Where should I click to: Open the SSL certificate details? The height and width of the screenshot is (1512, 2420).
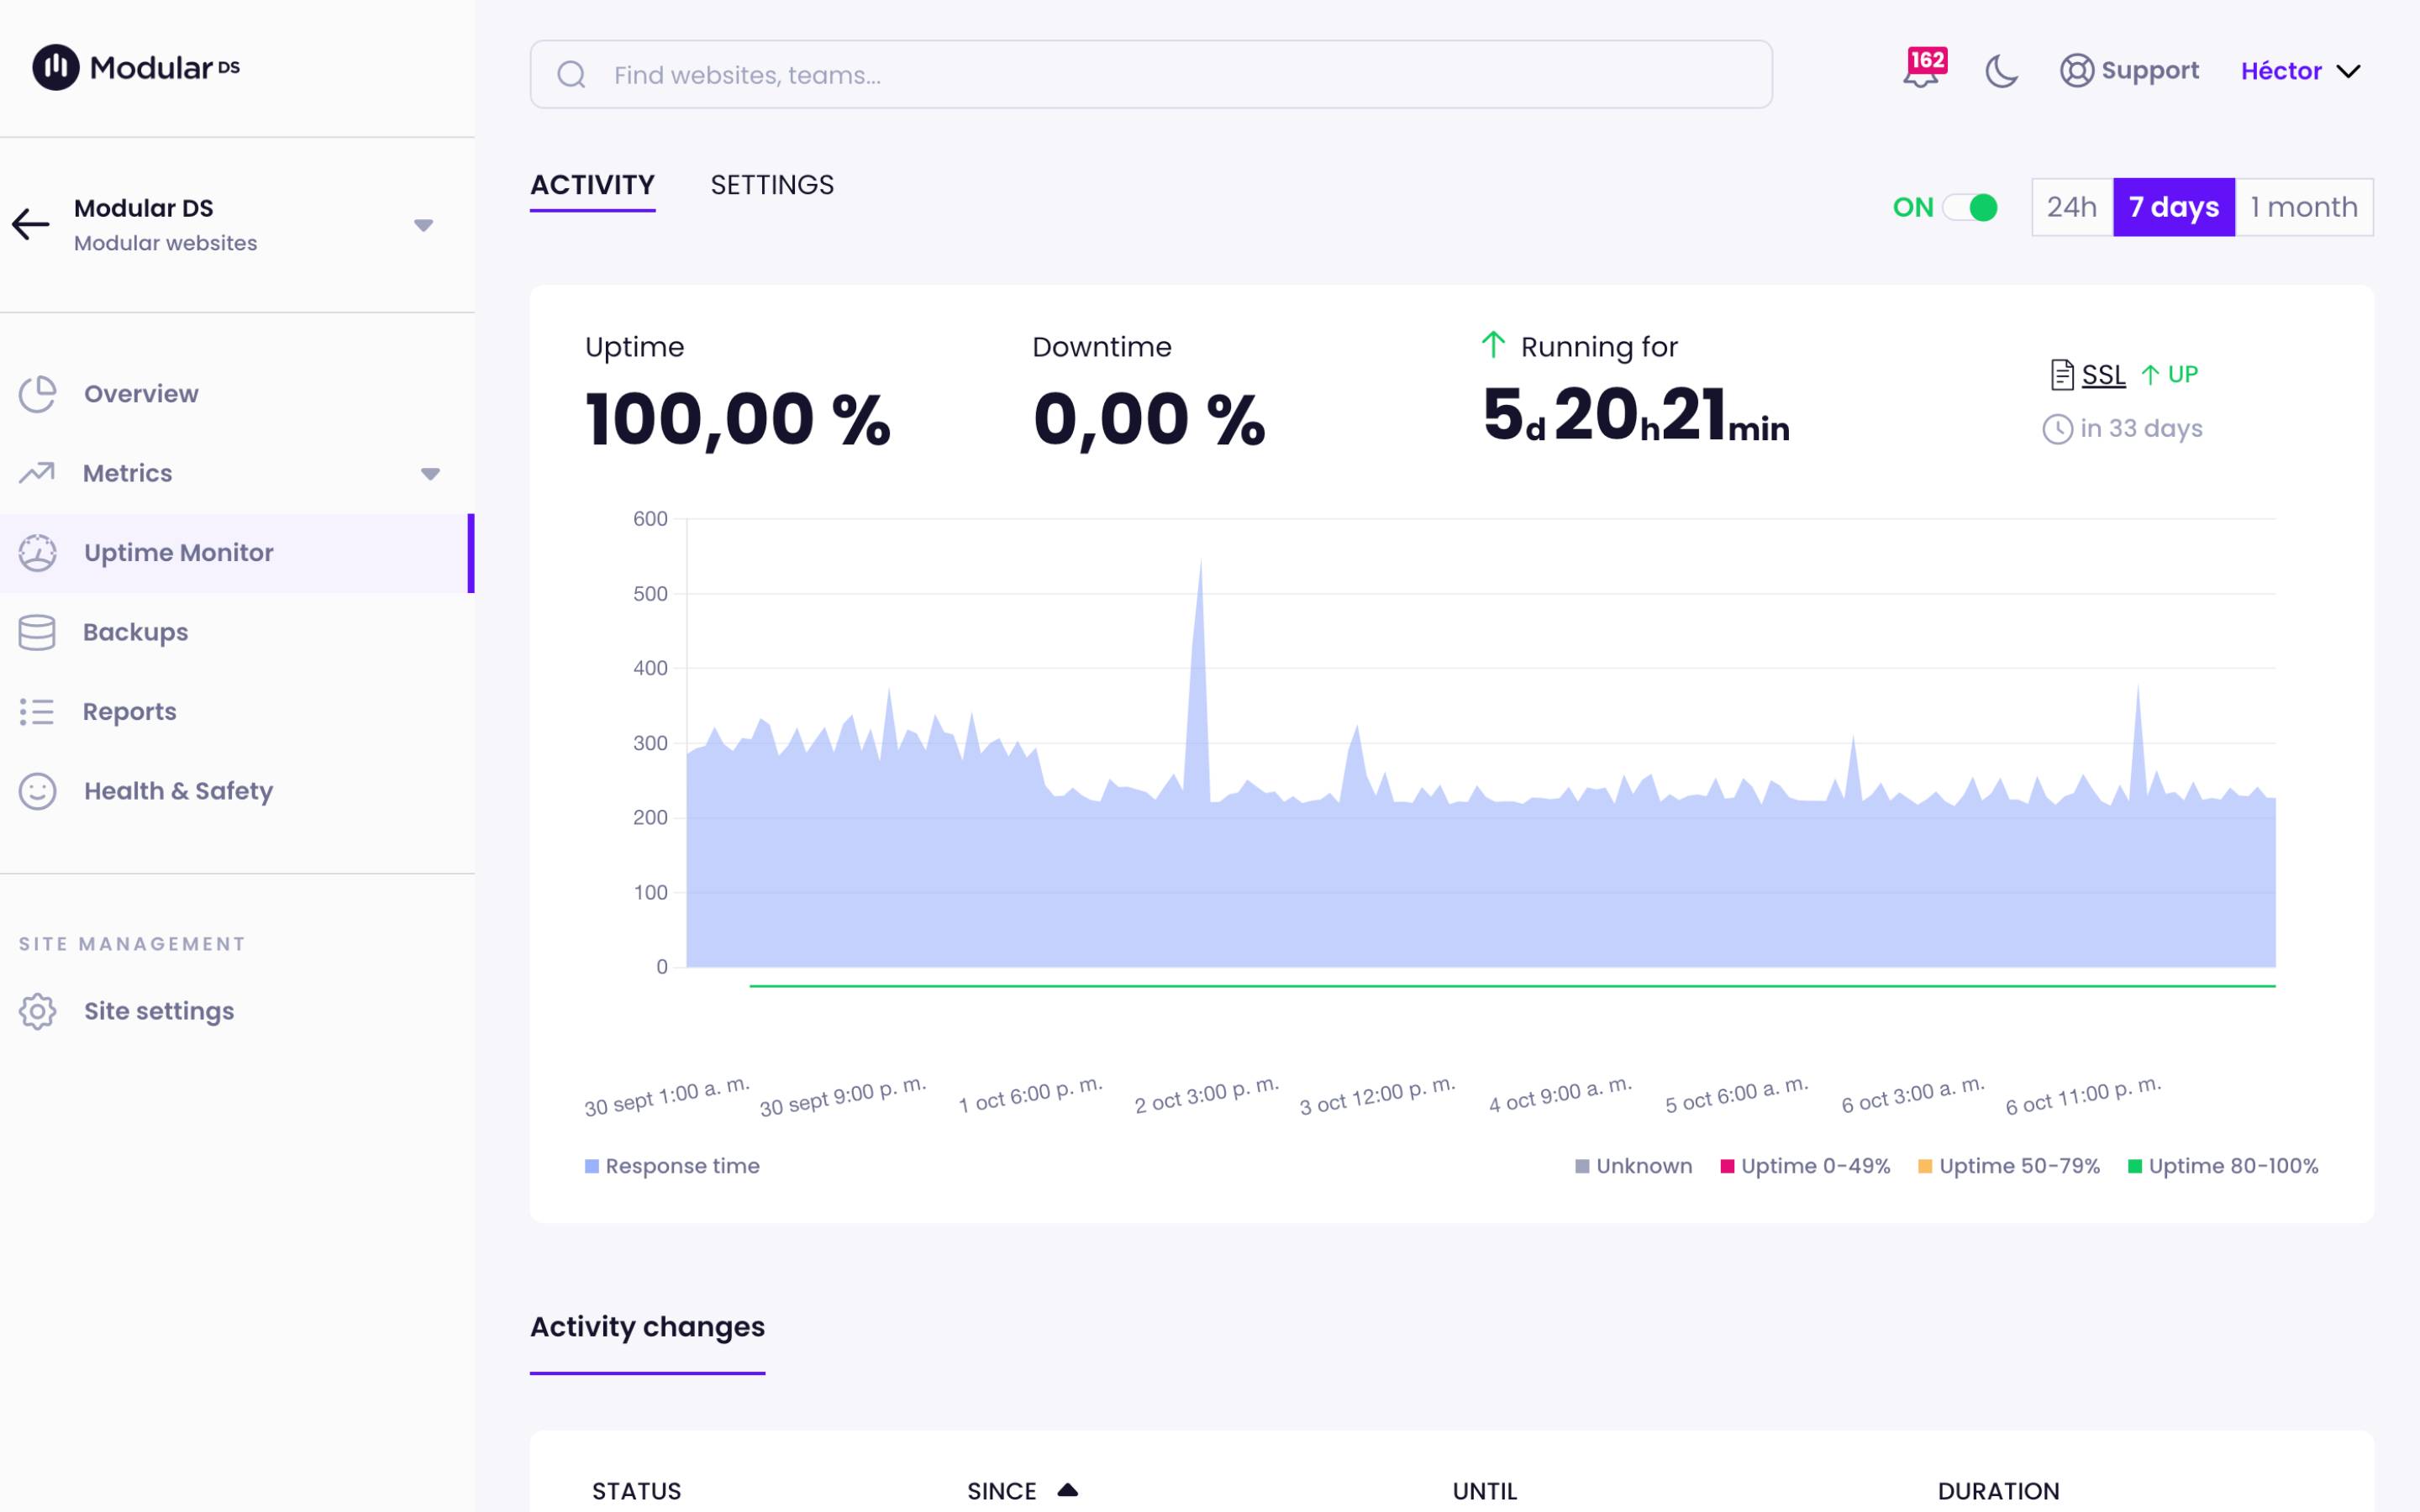point(2102,374)
